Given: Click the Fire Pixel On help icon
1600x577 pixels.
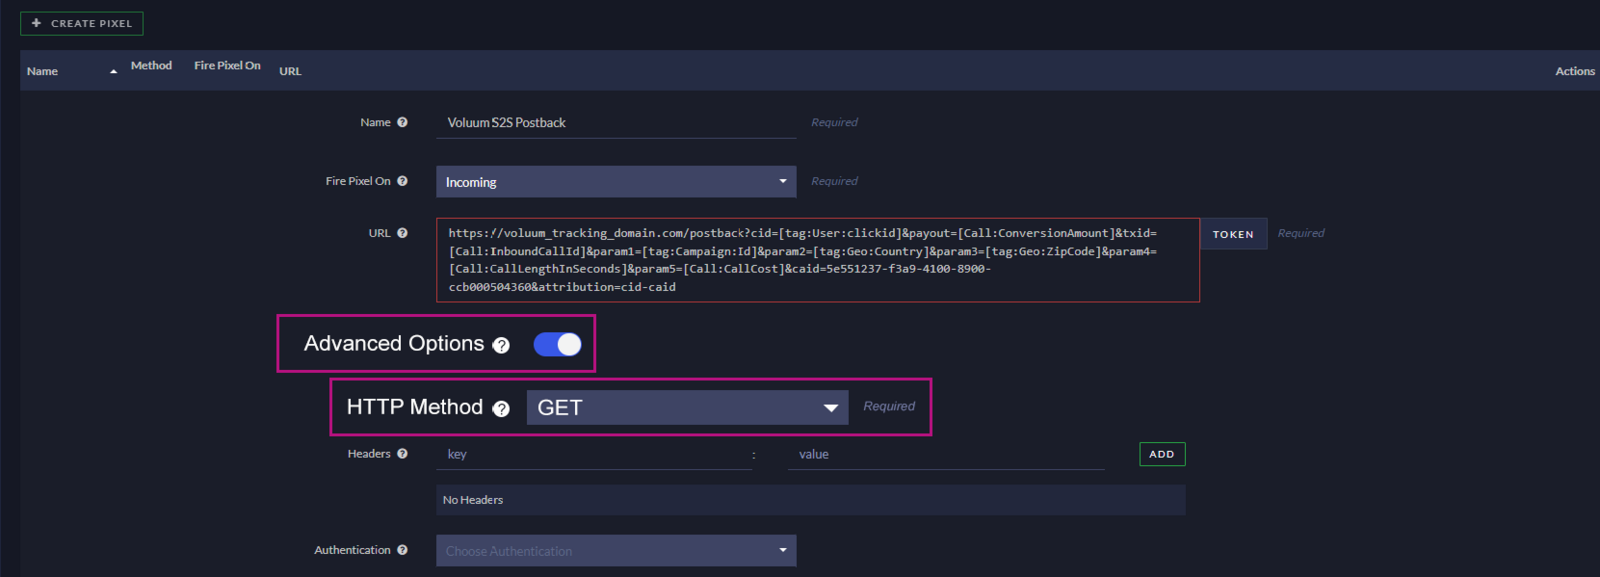Looking at the screenshot, I should pos(402,181).
